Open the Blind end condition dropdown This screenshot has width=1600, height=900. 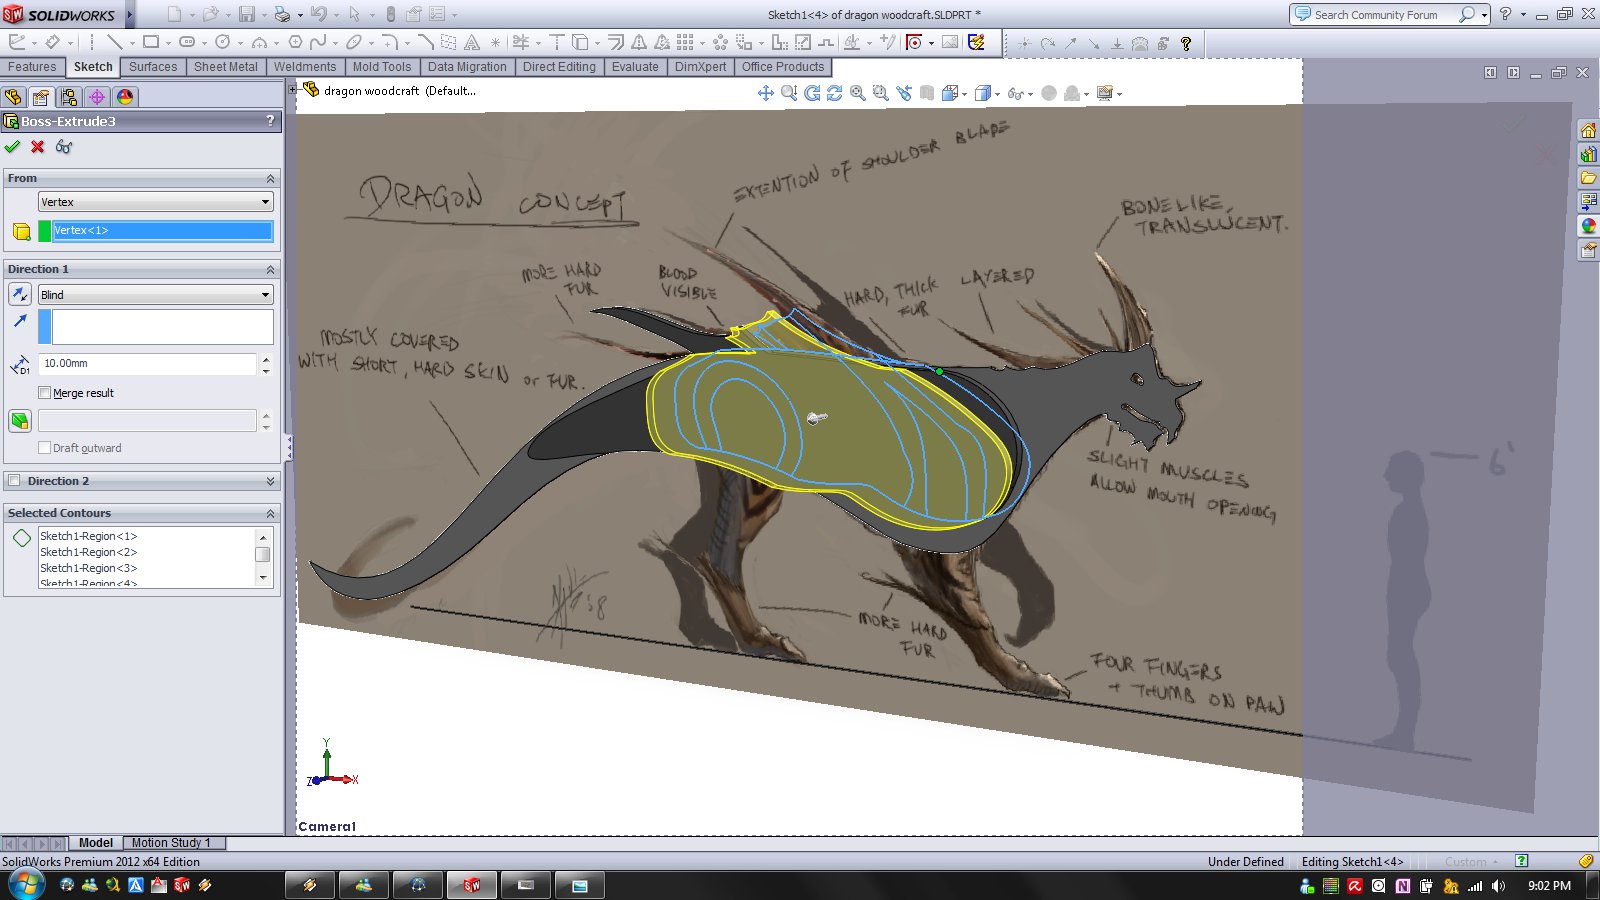point(155,295)
